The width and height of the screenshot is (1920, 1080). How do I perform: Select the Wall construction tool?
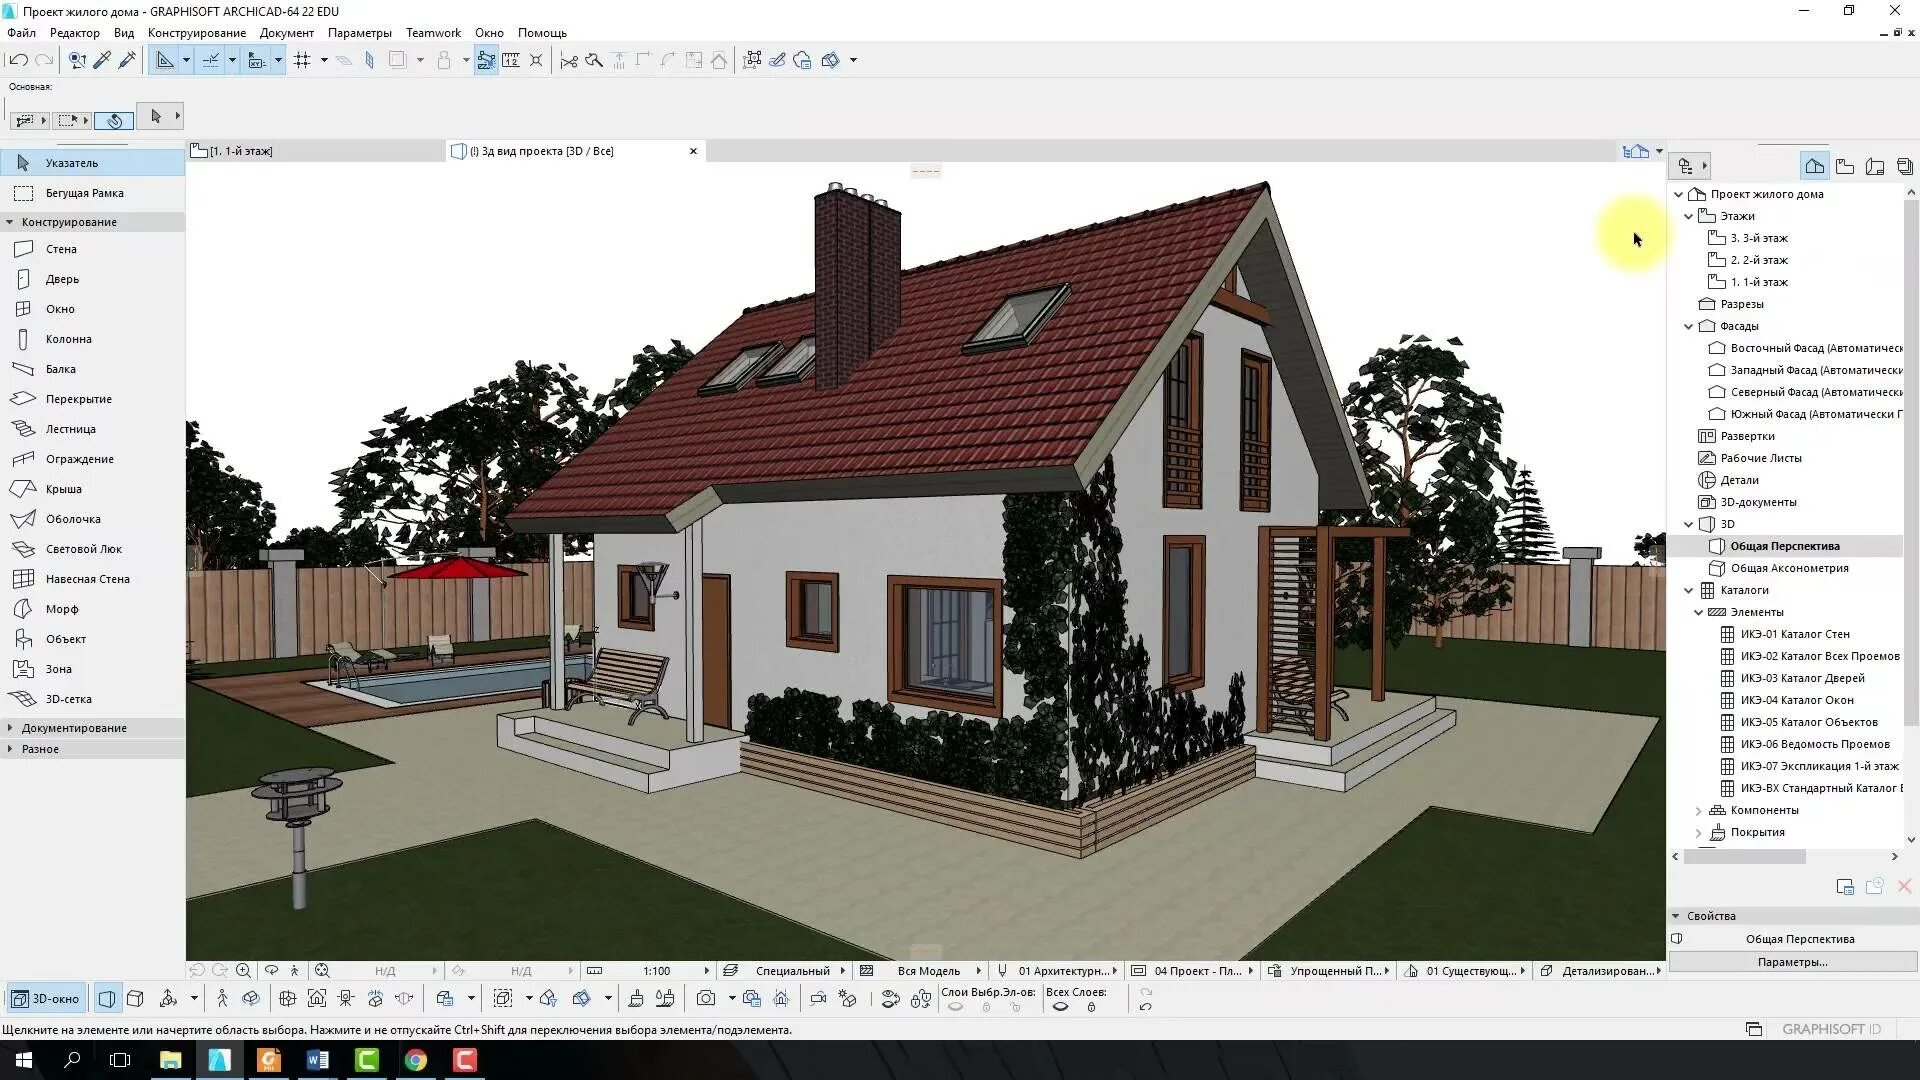62,249
